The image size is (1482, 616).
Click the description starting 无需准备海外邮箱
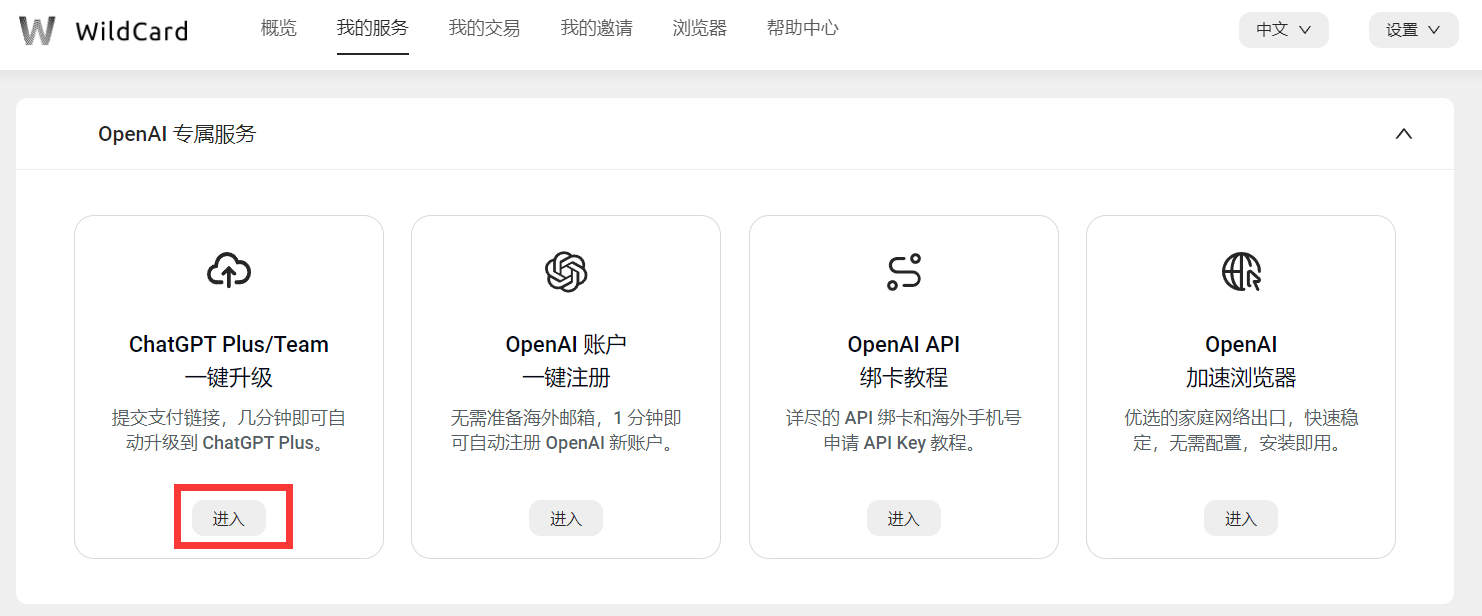[566, 430]
